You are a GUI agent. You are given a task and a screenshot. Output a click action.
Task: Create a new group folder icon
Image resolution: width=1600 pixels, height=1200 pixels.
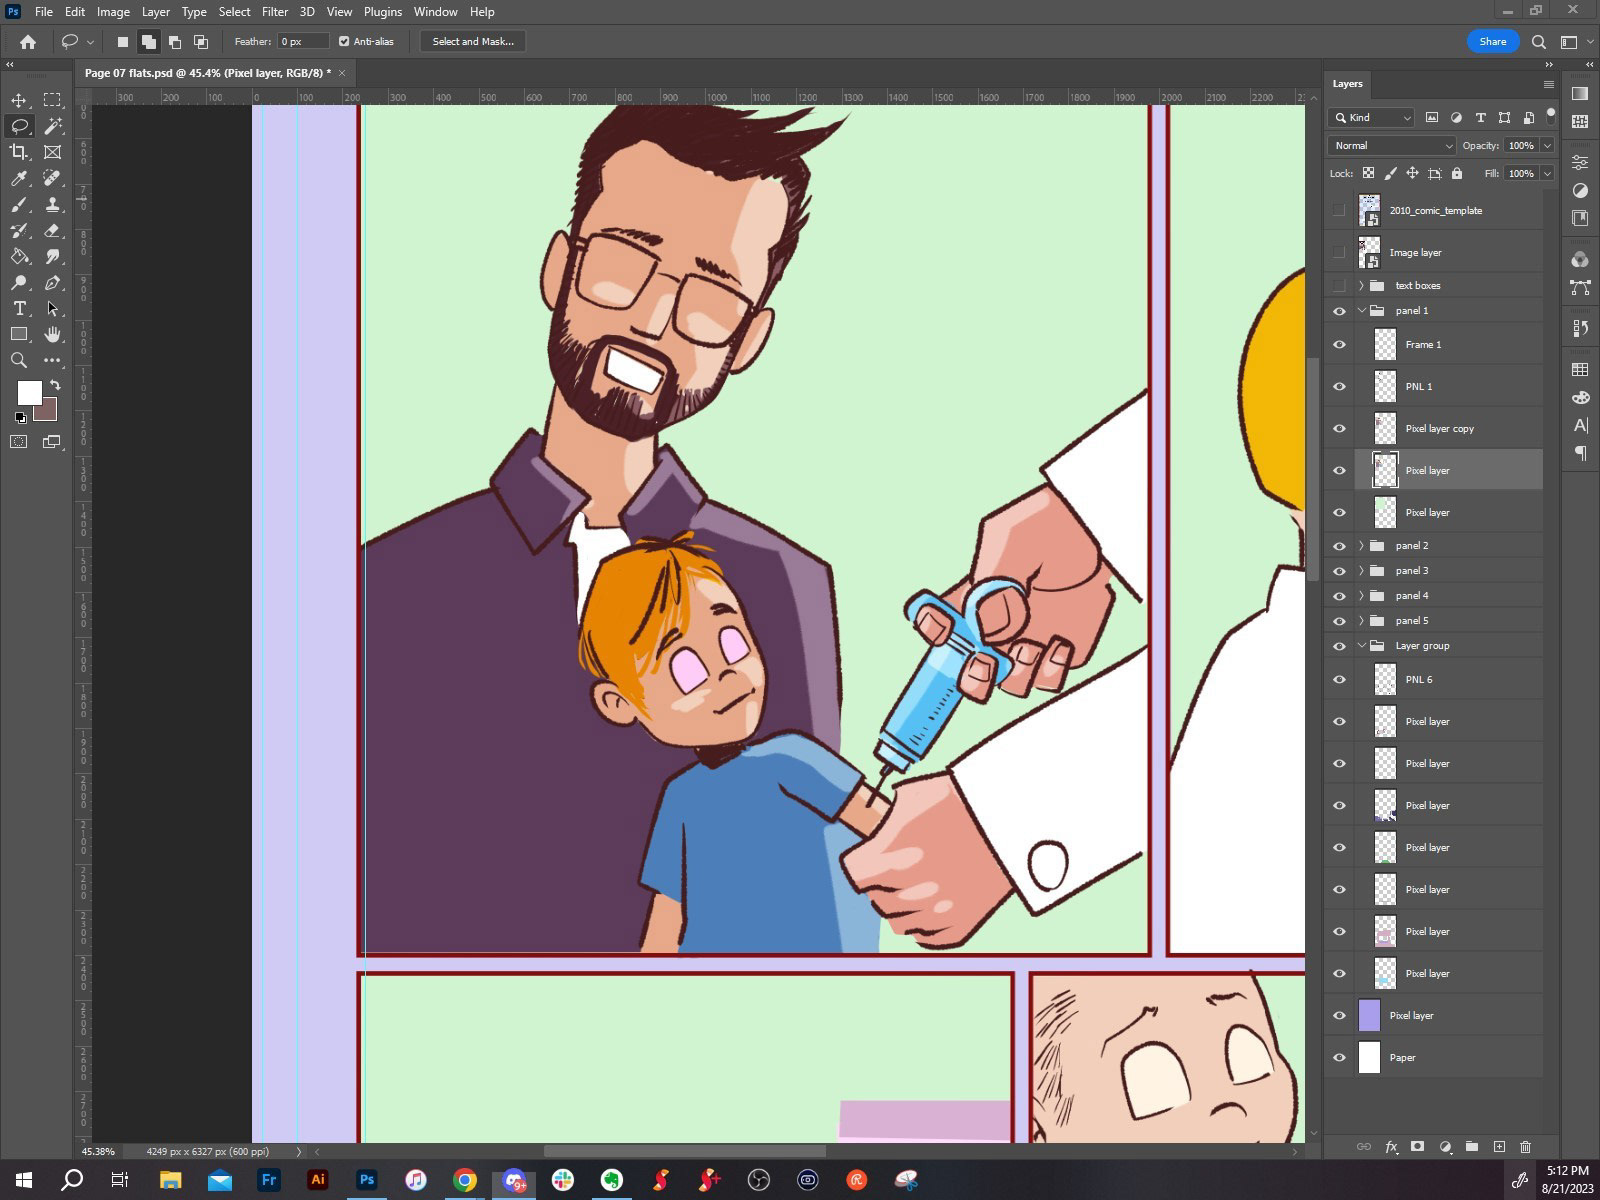1471,1147
